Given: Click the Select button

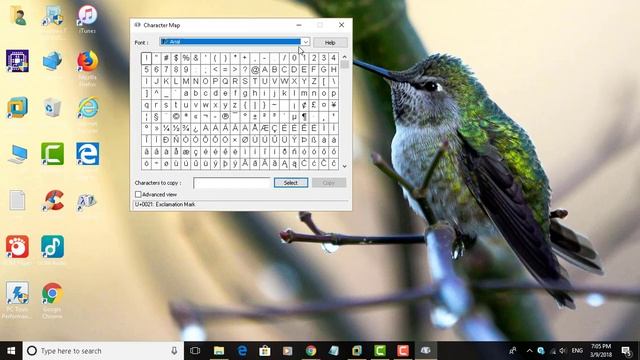Looking at the screenshot, I should [x=291, y=183].
